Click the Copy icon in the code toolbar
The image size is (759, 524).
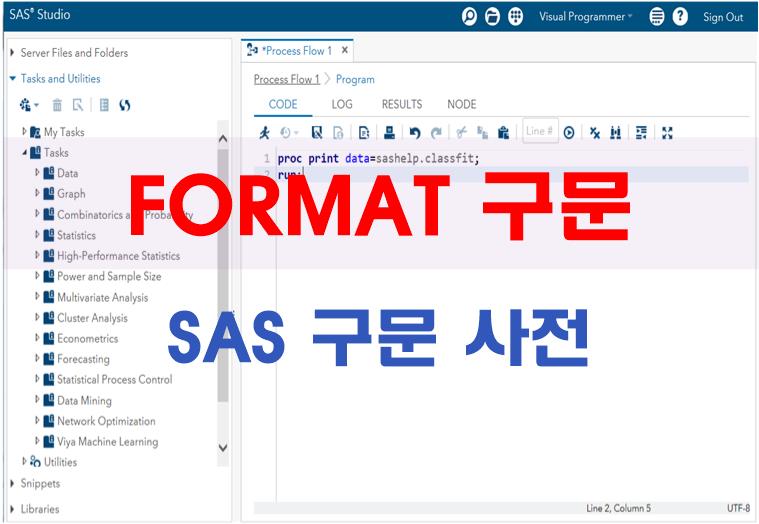coord(482,132)
